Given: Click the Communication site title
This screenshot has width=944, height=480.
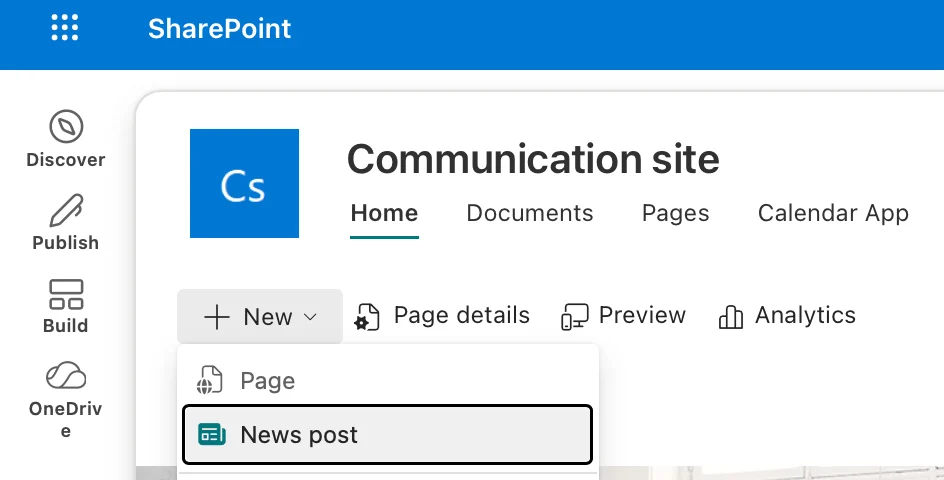Looking at the screenshot, I should click(533, 159).
